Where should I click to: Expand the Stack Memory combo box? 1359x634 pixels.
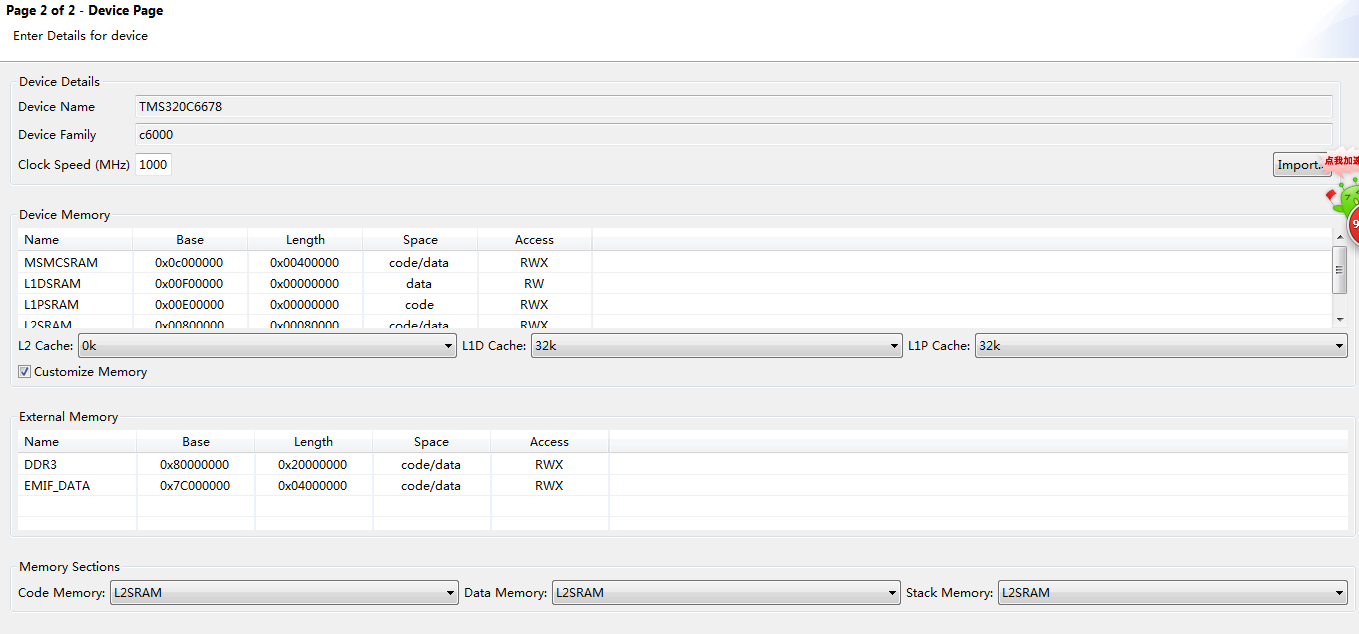point(1173,593)
